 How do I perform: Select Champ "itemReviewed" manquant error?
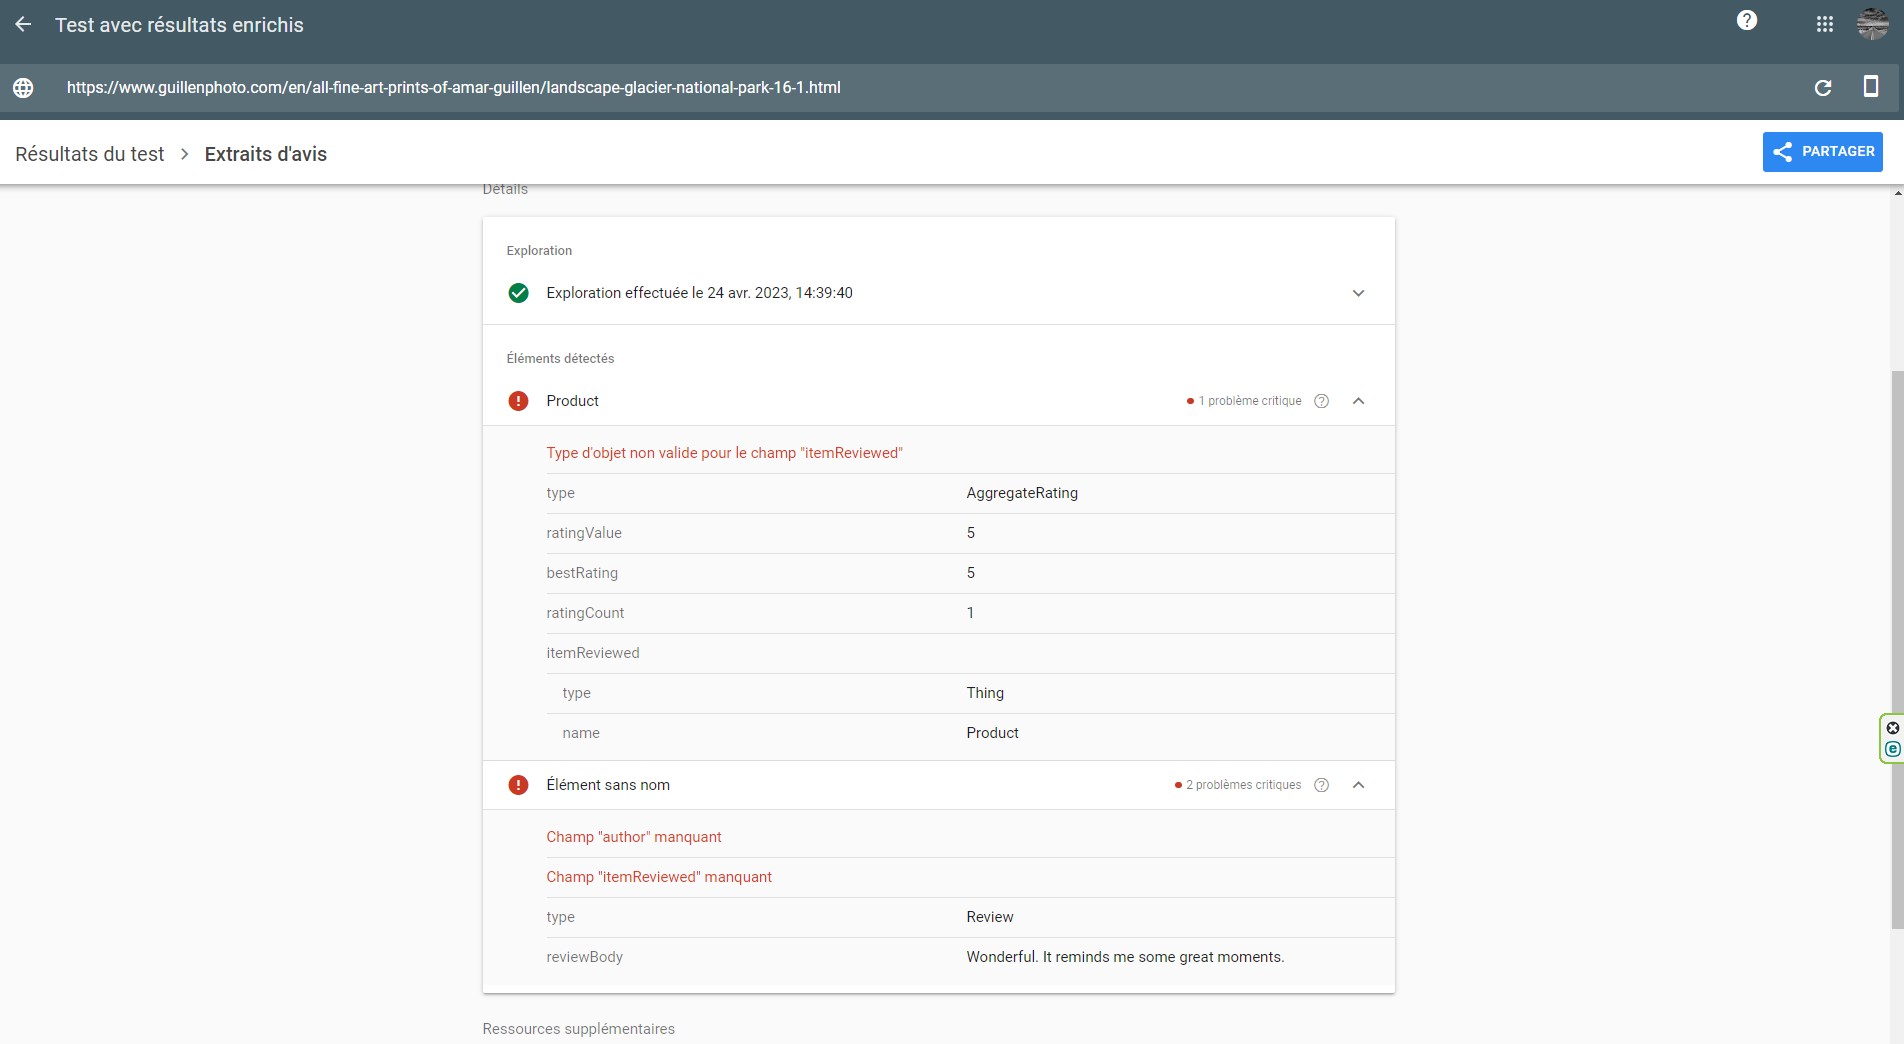tap(659, 877)
